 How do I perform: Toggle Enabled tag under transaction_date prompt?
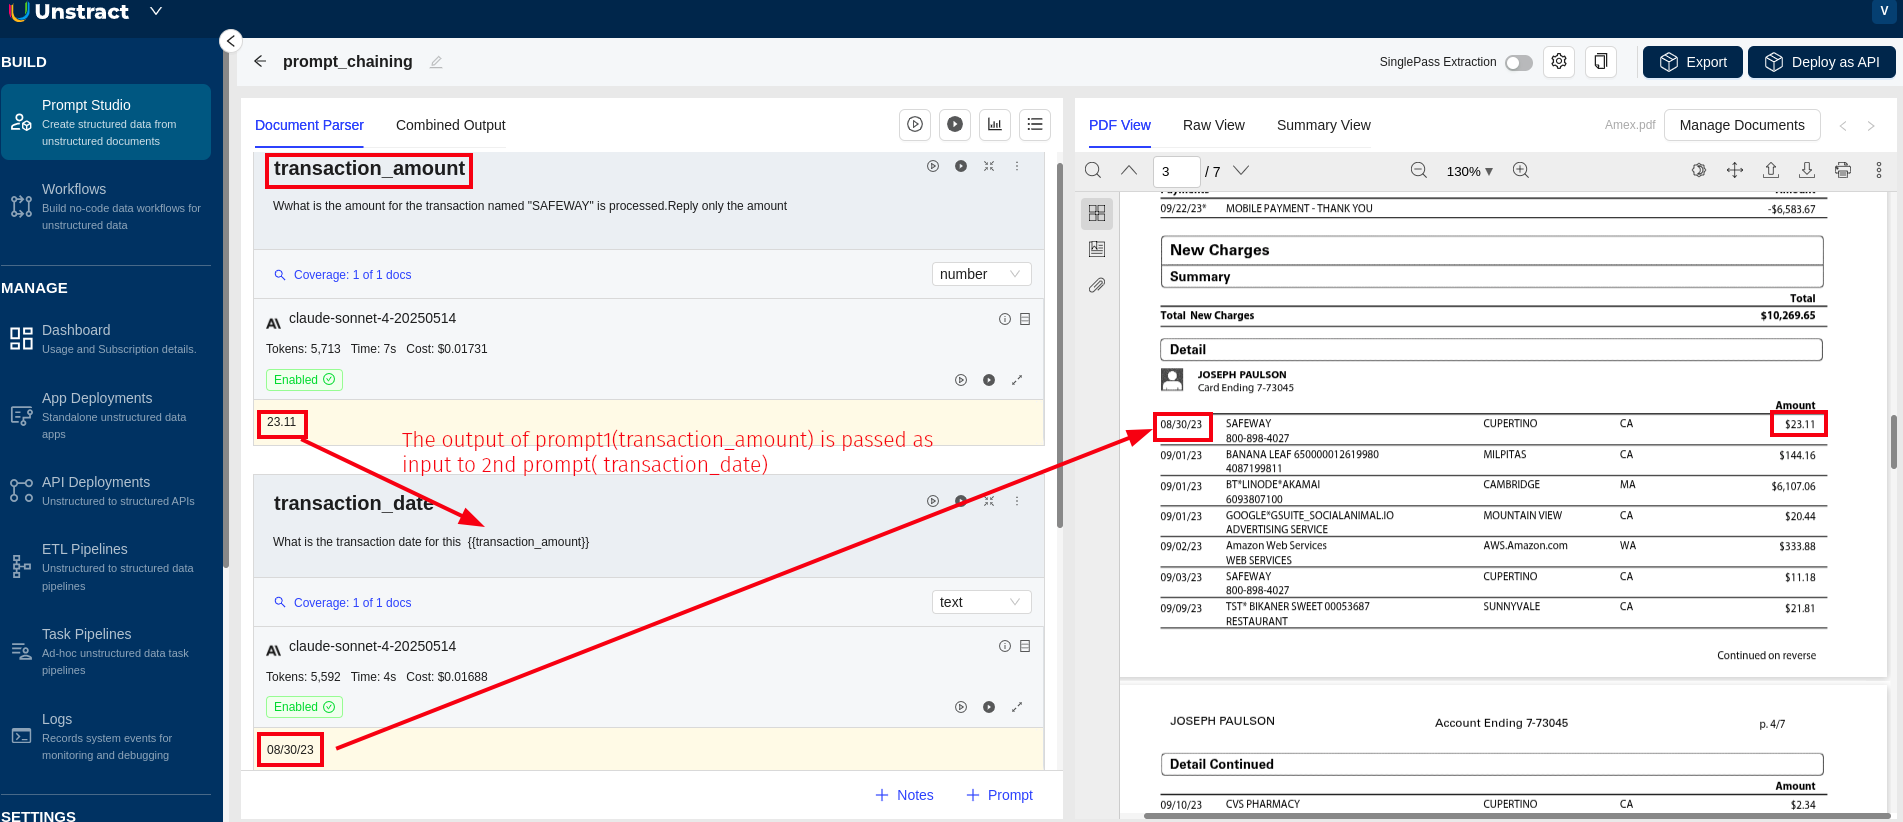[x=304, y=707]
